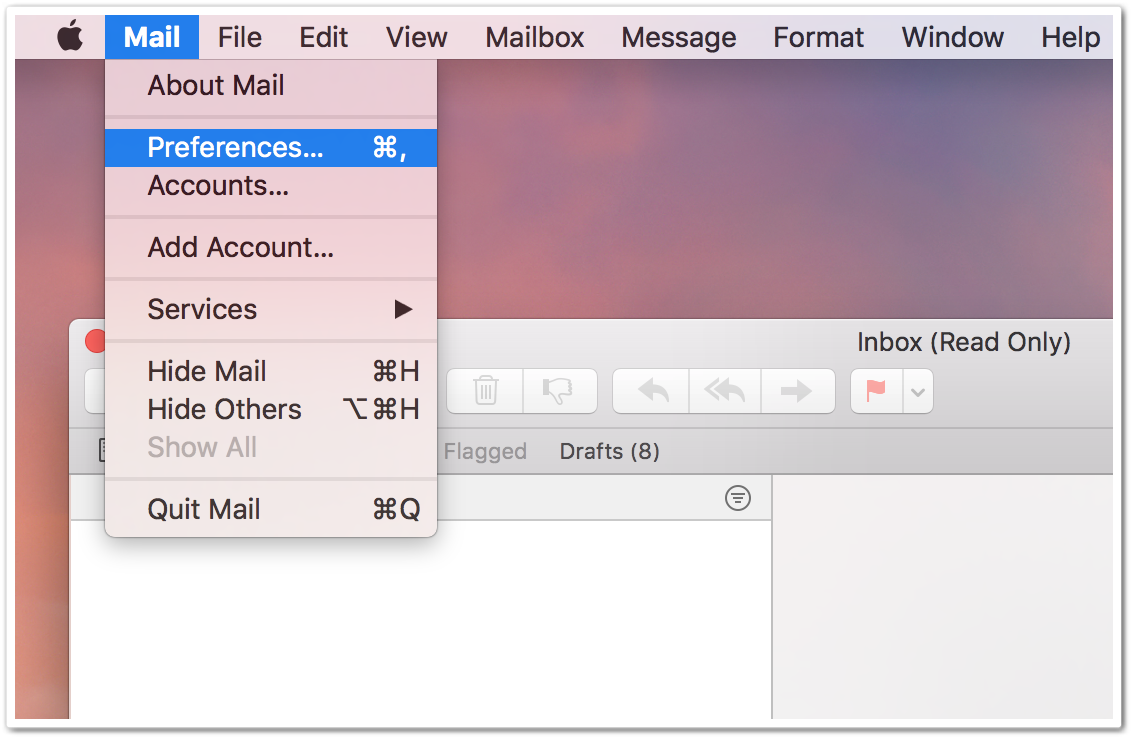Choose Hide Mail from the menu
This screenshot has height=740, width=1134.
point(270,371)
